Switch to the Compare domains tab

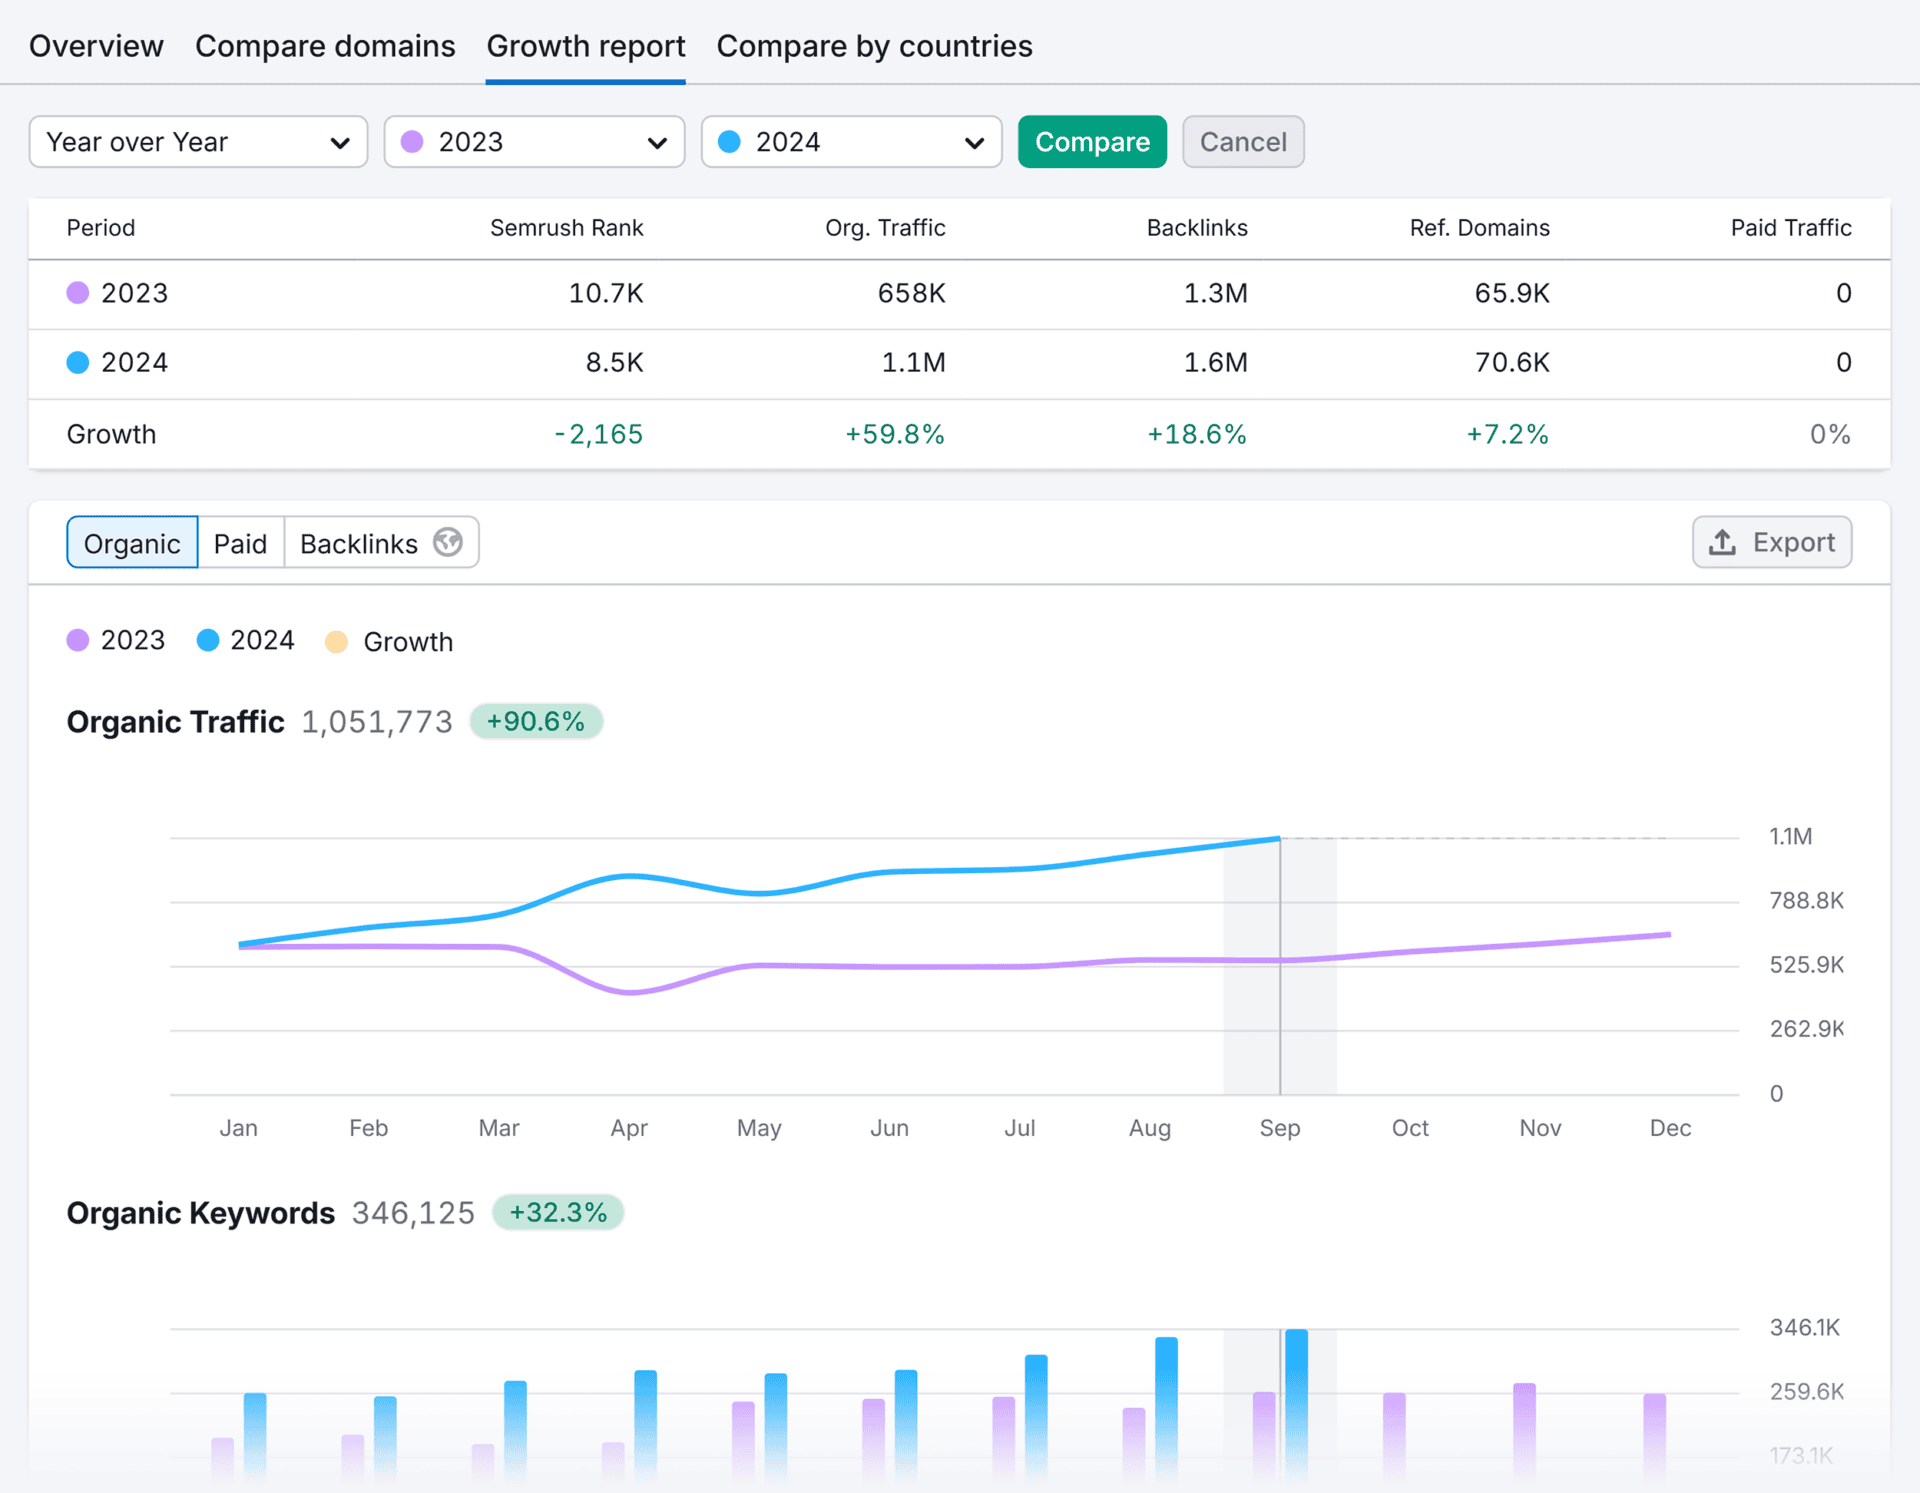[x=325, y=45]
